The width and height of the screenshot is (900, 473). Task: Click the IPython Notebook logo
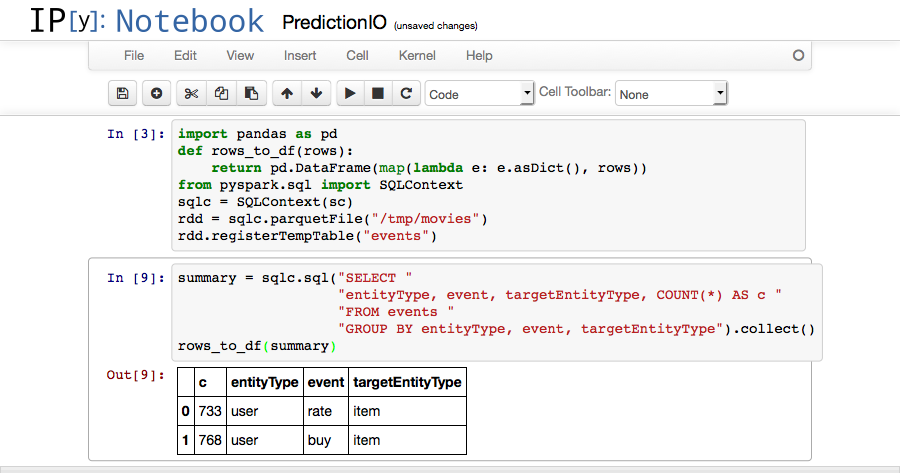click(x=146, y=21)
